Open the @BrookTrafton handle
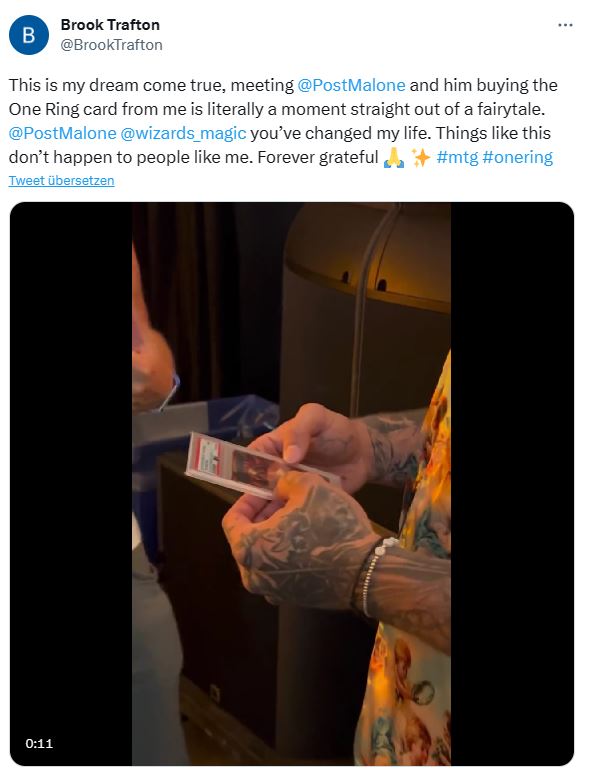The image size is (589, 770). [112, 45]
